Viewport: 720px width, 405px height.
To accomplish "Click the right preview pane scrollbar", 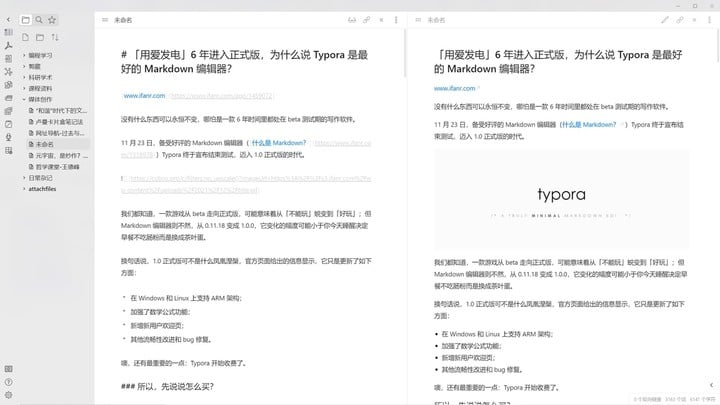I will [x=718, y=44].
